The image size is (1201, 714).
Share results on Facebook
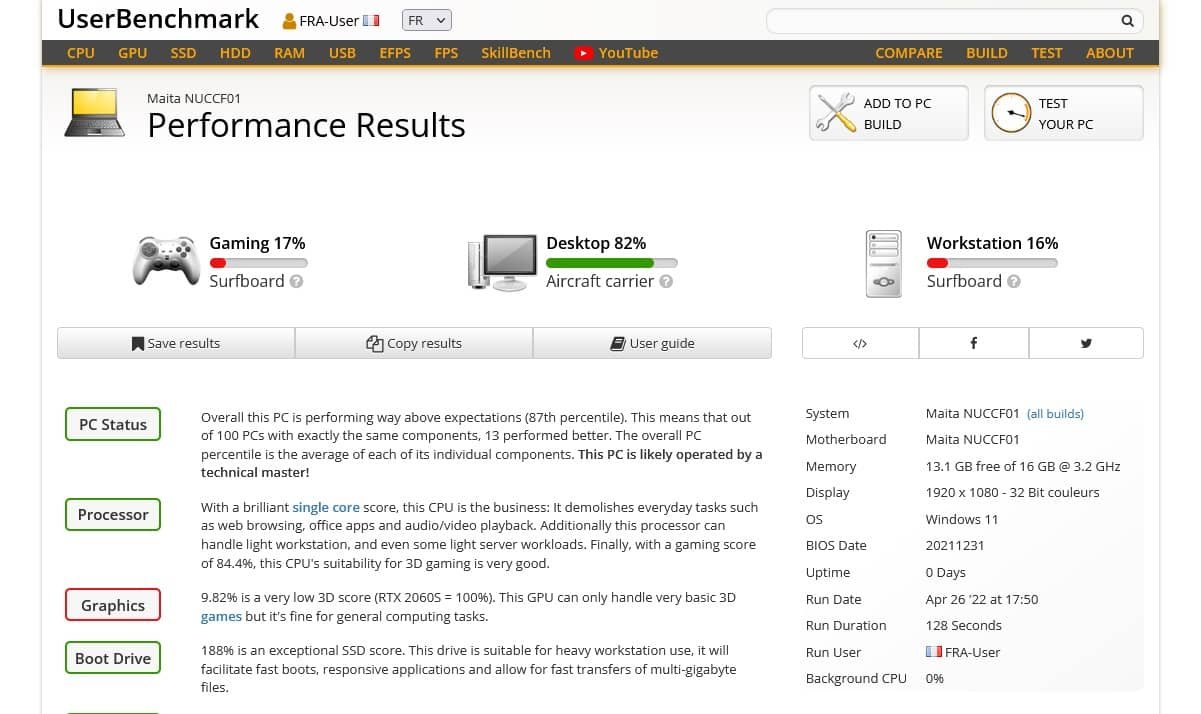coord(973,343)
